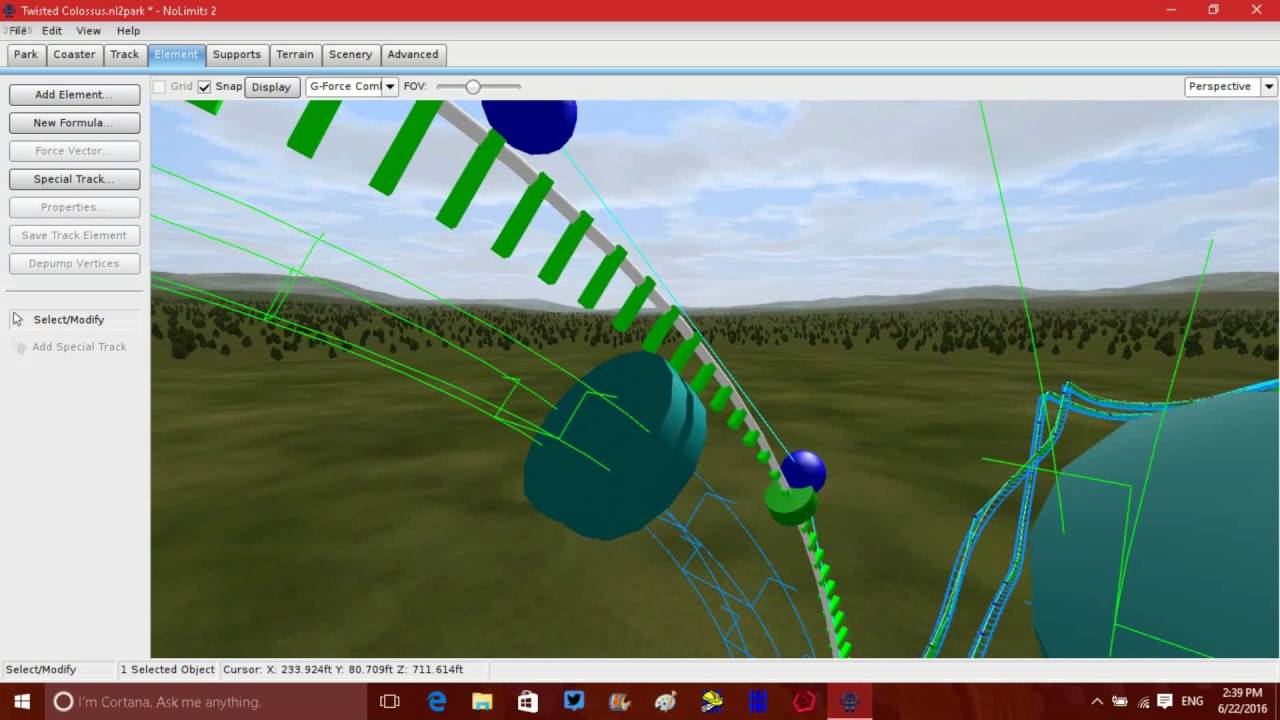Click the Cortana search box
This screenshot has width=1280, height=720.
coord(205,702)
